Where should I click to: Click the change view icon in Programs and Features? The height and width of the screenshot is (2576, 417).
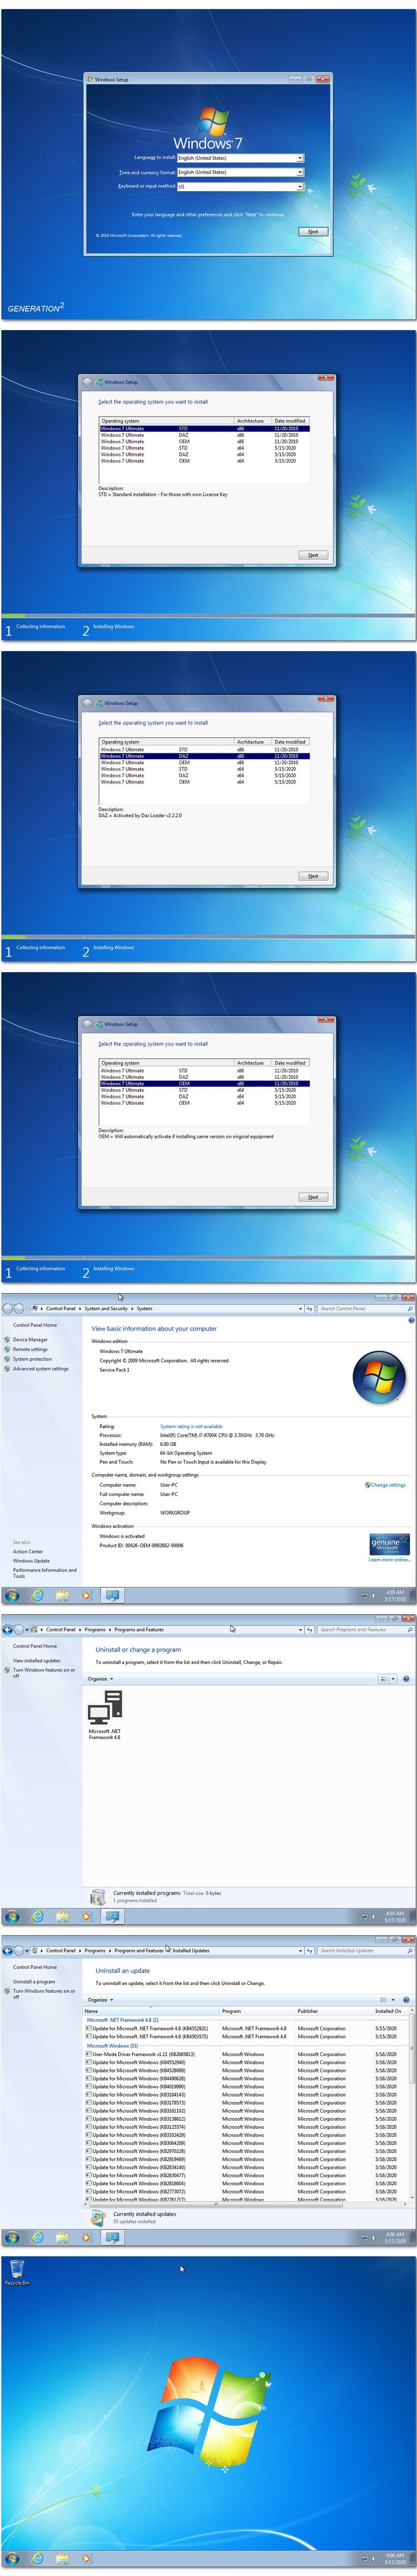(x=384, y=1679)
